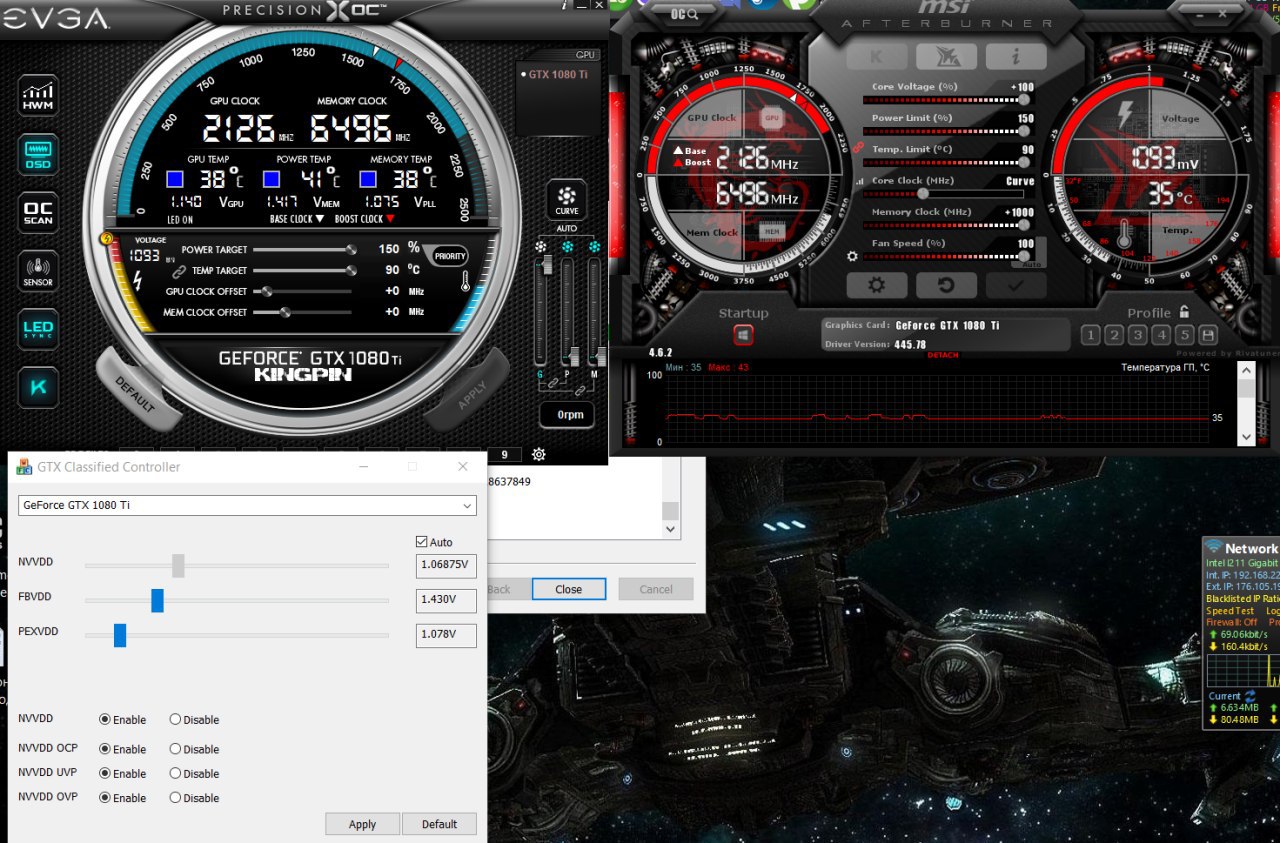Toggle Windows Startup button in Afterburner
The image size is (1280, 843).
743,335
